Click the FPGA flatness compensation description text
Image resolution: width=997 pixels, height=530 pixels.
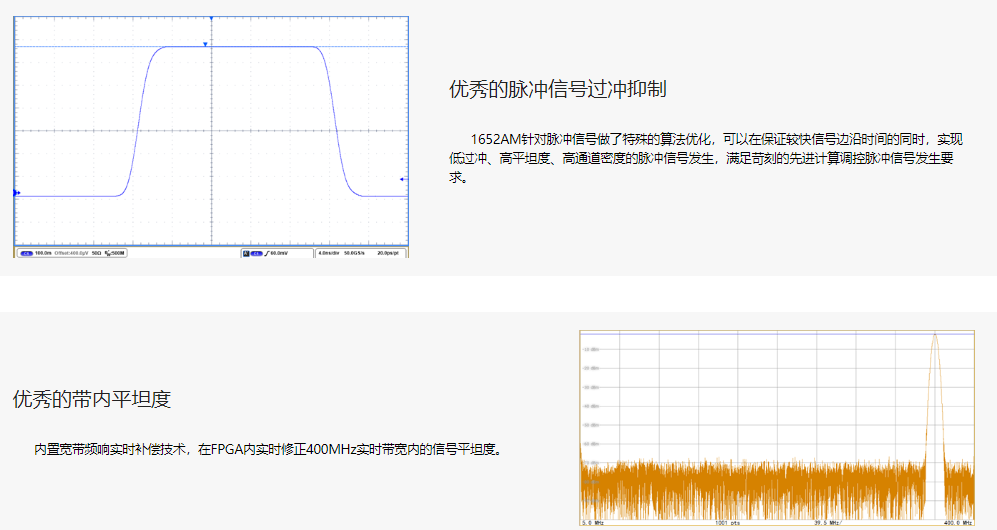click(x=268, y=449)
